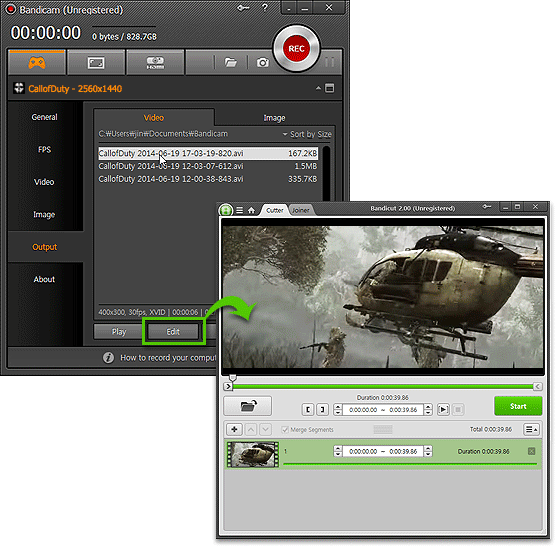Click the Edit button
This screenshot has height=550, width=560.
(173, 332)
